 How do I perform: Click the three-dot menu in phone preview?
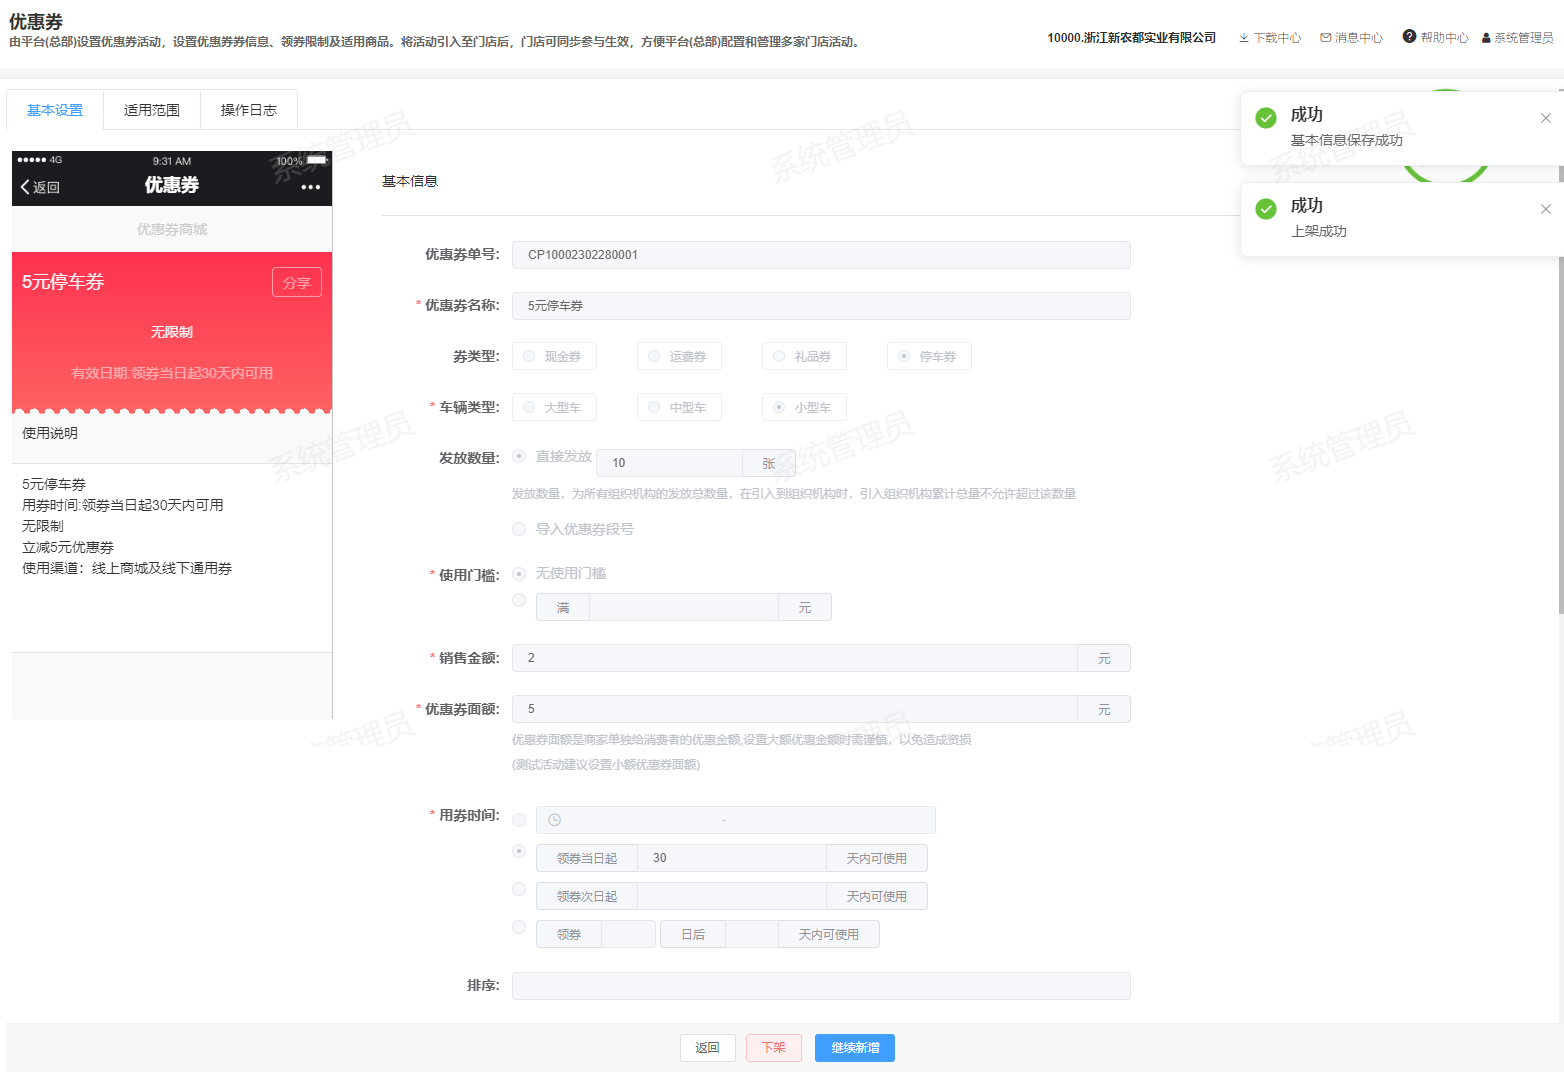(311, 187)
